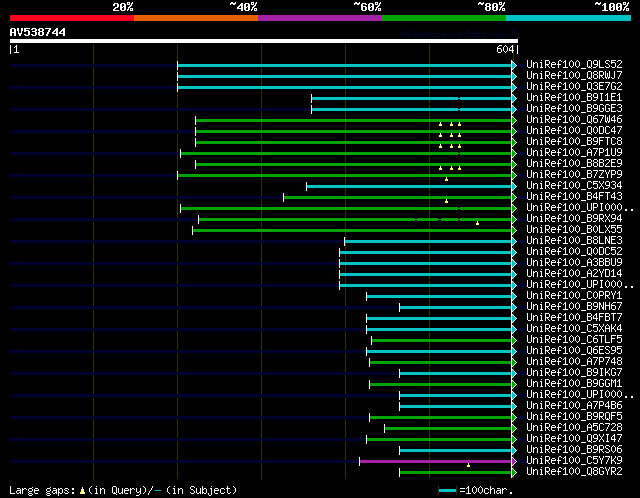Select the UniRef100_B9GGM1 label
The height and width of the screenshot is (498, 640).
(574, 384)
